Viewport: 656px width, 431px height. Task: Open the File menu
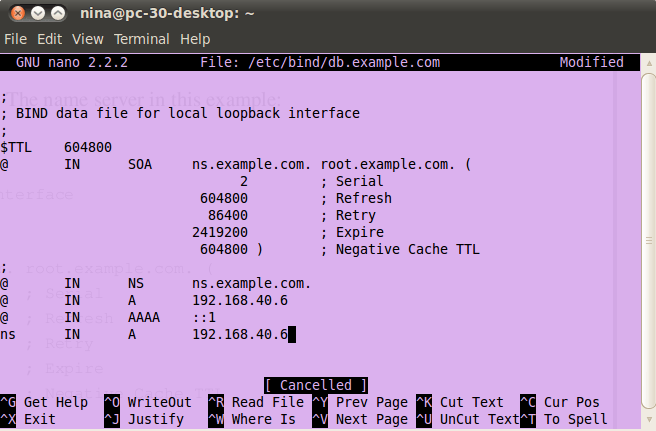pyautogui.click(x=15, y=39)
